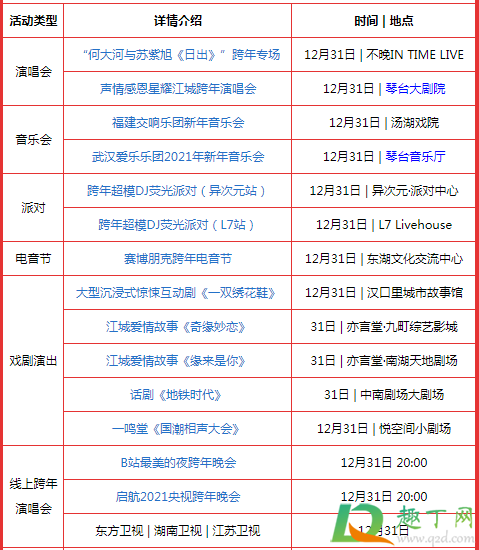
Task: Click the 琴台音乐厅 venue link
Action: 415,156
